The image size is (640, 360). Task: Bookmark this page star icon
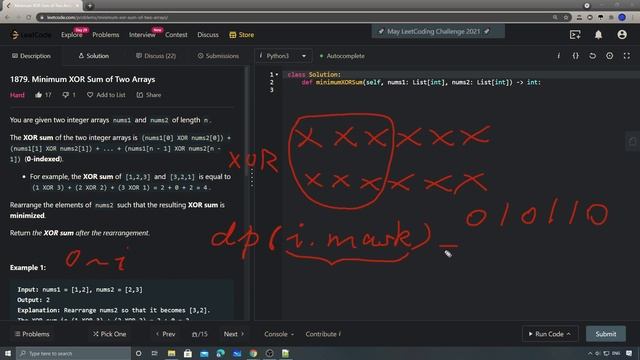(x=566, y=18)
